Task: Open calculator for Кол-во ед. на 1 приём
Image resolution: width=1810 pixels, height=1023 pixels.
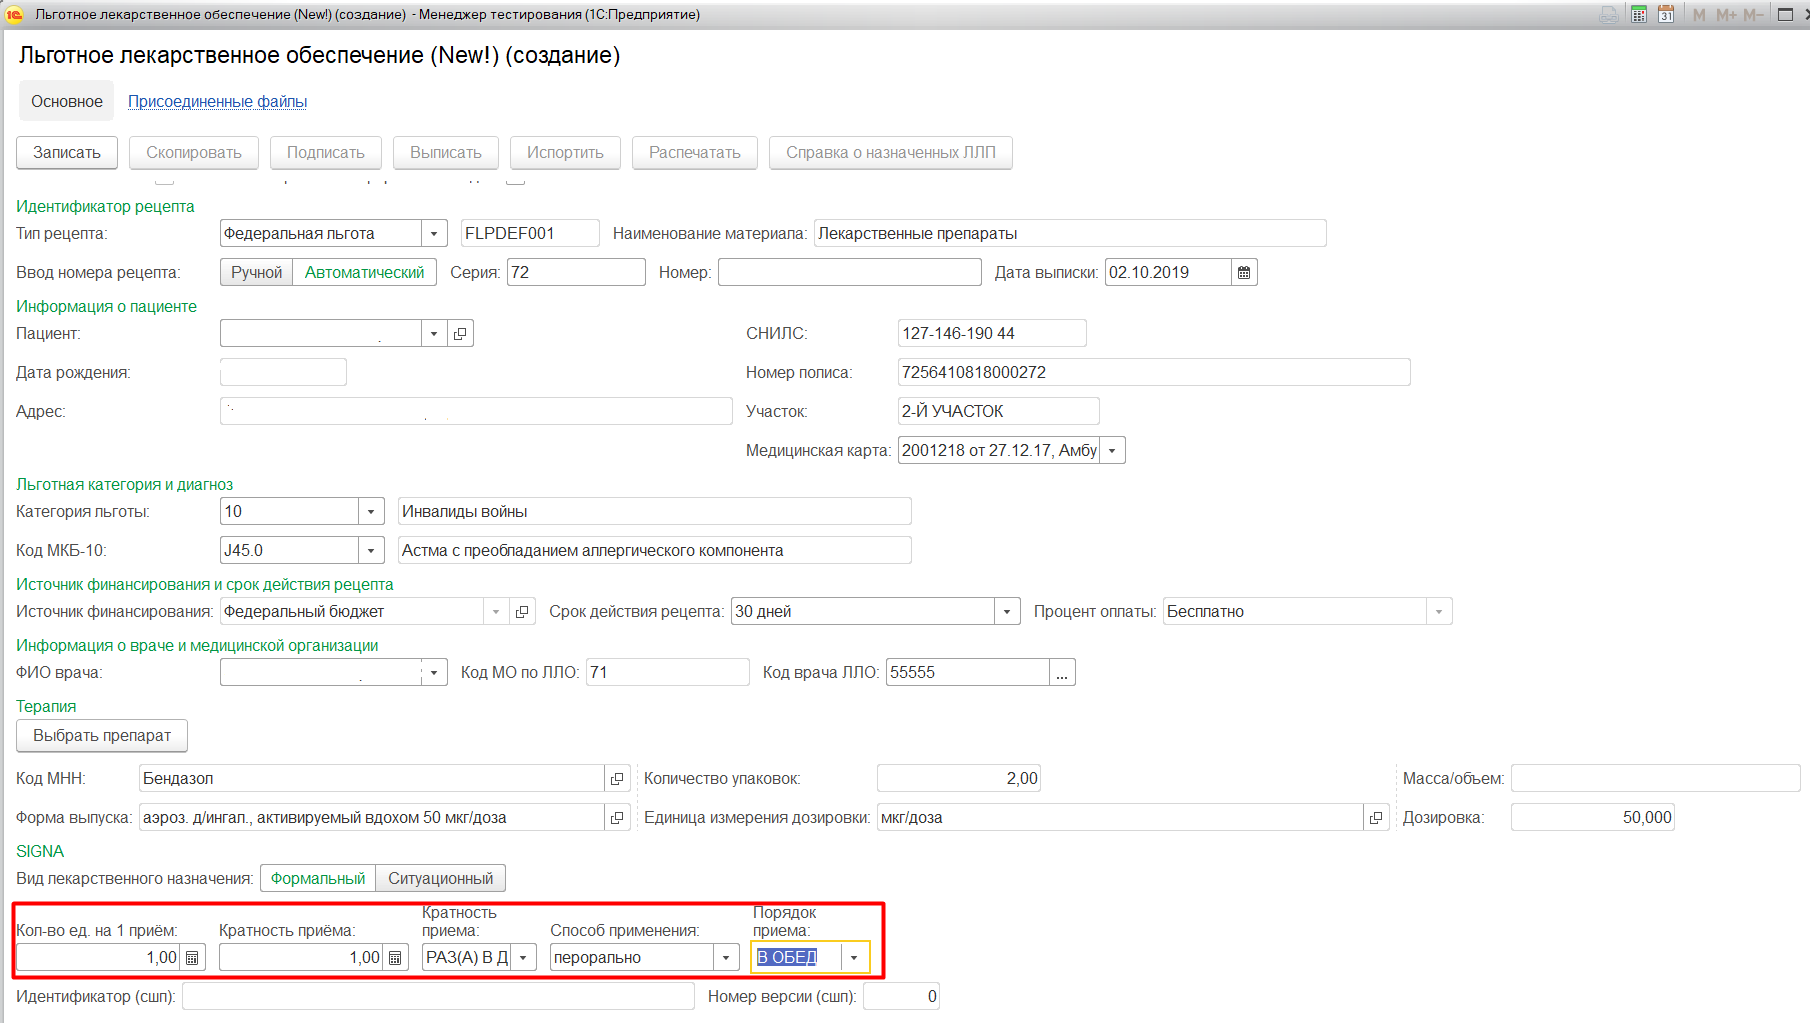Action: (193, 957)
